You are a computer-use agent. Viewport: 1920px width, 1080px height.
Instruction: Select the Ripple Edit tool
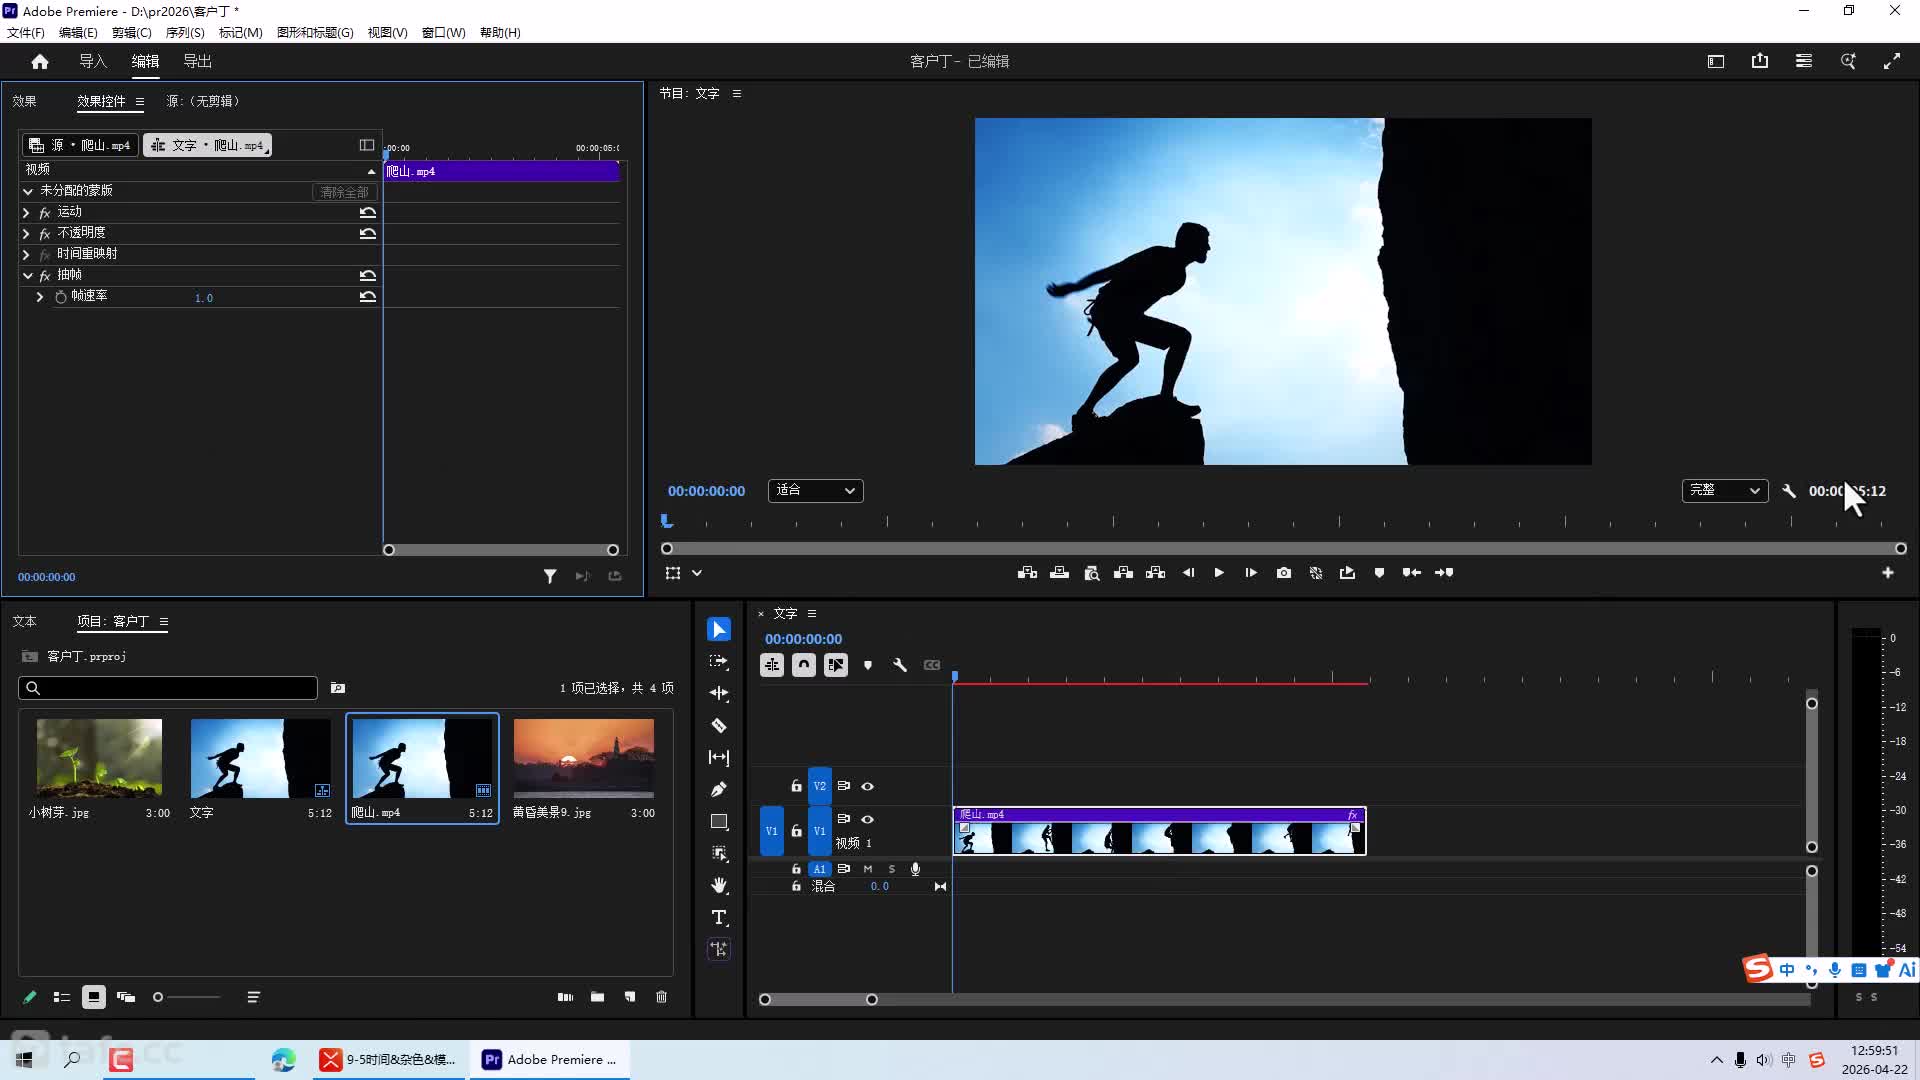(x=719, y=693)
